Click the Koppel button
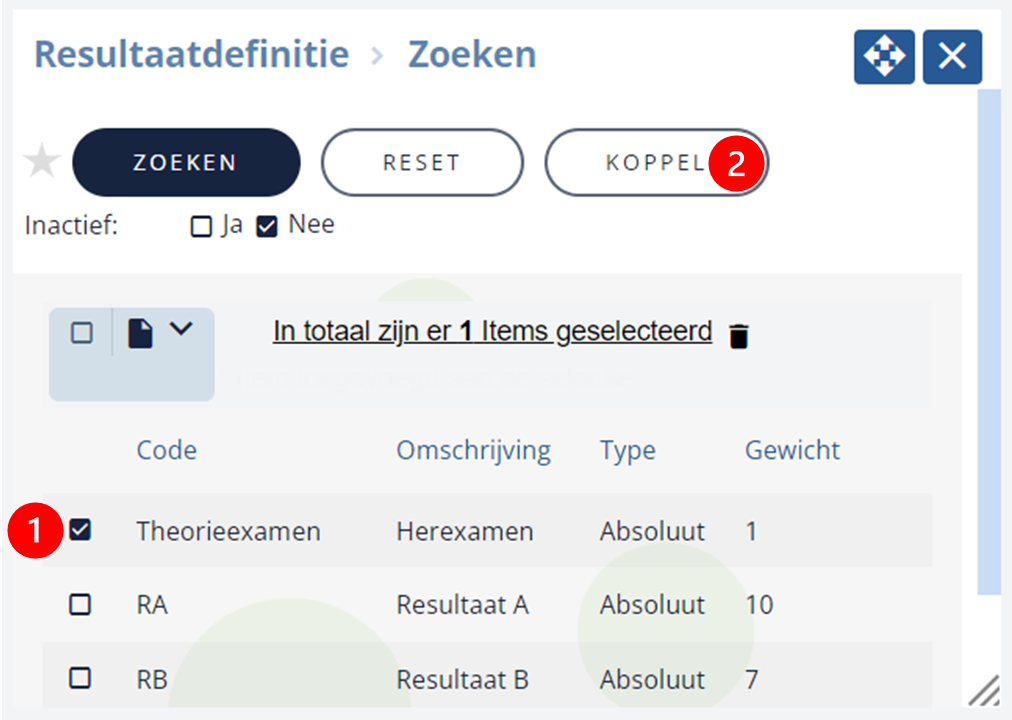This screenshot has width=1012, height=720. tap(656, 162)
